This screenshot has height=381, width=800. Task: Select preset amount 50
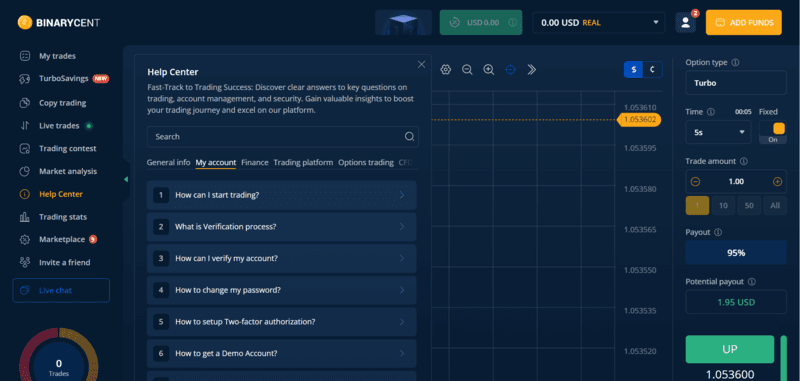tap(749, 206)
